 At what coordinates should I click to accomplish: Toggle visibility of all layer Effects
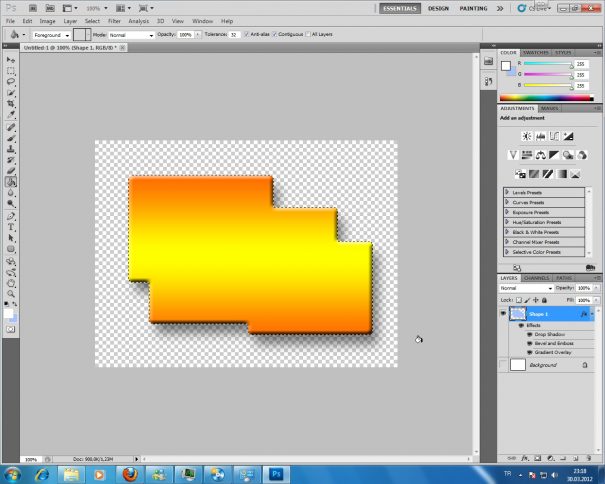[521, 325]
